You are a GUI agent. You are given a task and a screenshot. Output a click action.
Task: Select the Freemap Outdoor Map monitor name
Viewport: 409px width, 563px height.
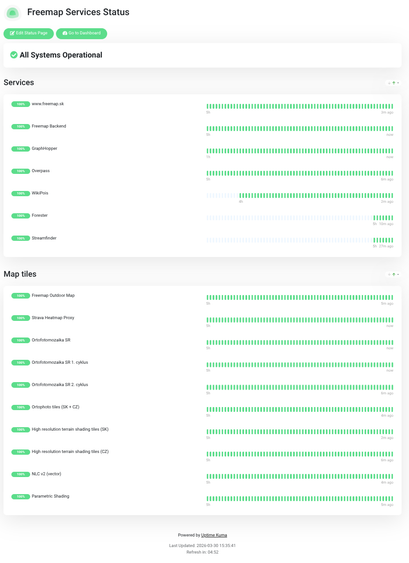click(x=53, y=296)
